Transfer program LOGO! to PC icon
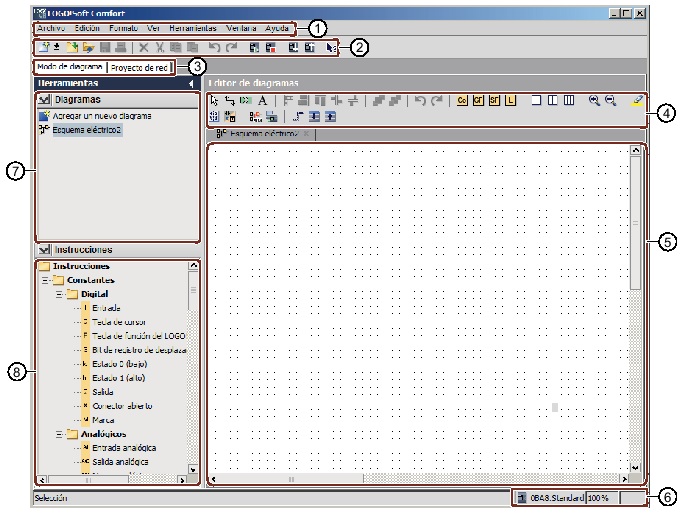Screen dimensions: 697x515 (310, 47)
